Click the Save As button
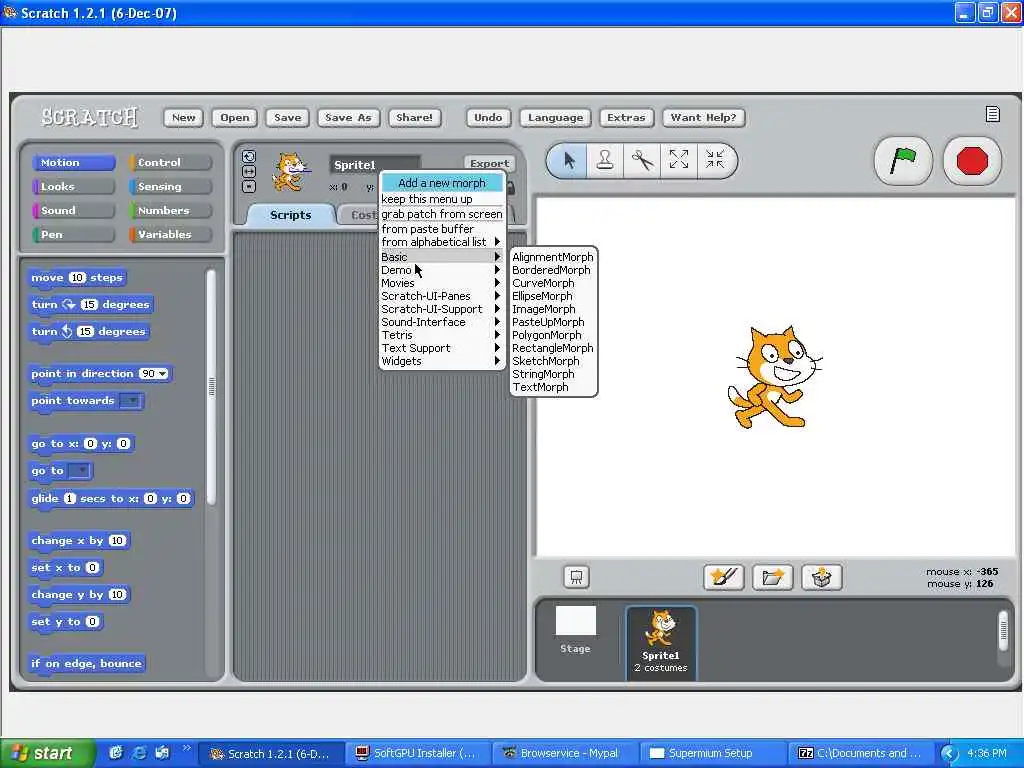 coord(348,118)
